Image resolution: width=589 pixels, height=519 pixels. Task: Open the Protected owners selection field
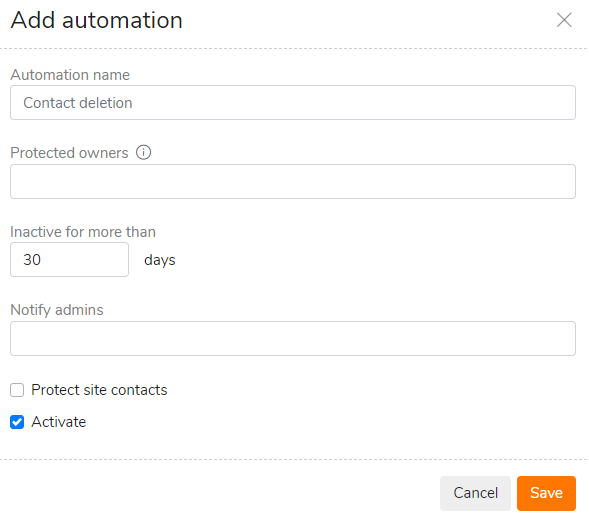tap(293, 181)
